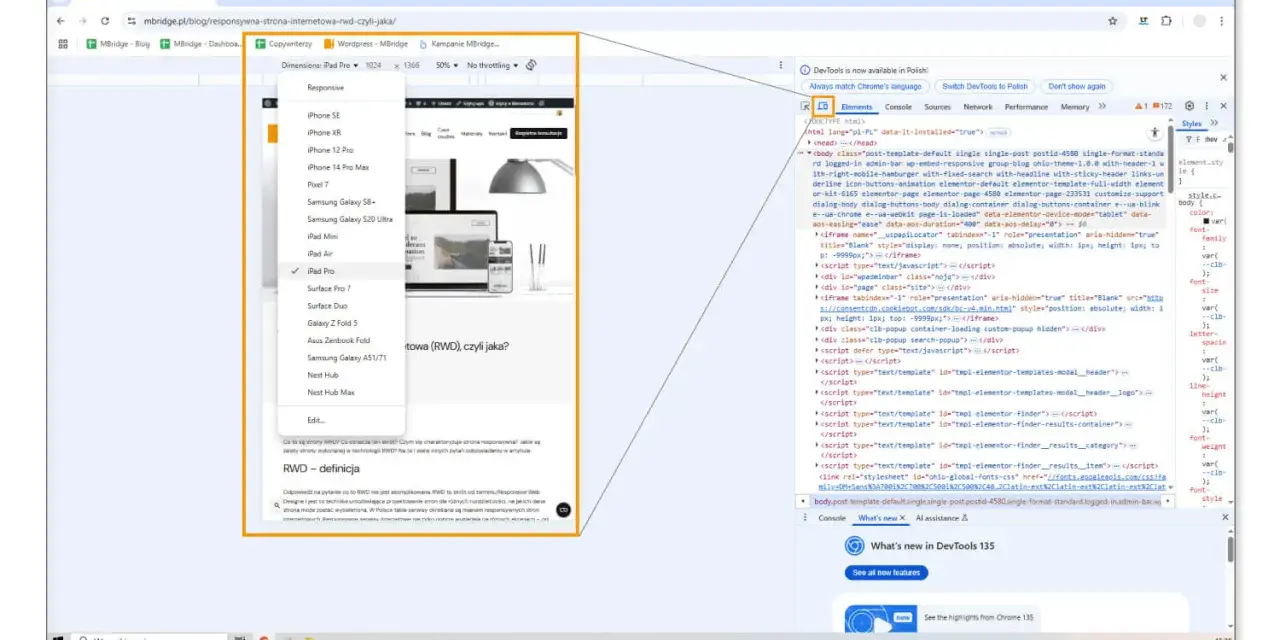1280x640 pixels.
Task: Open the DevTools three-dot customize menu
Action: [x=1206, y=106]
